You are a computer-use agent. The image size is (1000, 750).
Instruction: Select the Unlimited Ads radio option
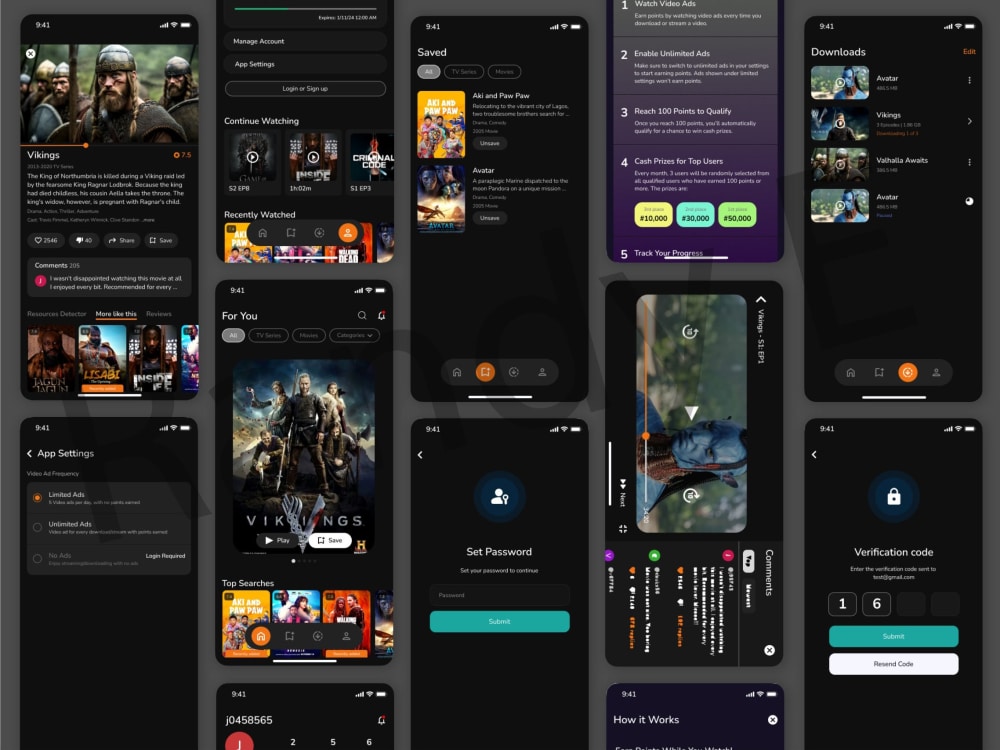38,527
